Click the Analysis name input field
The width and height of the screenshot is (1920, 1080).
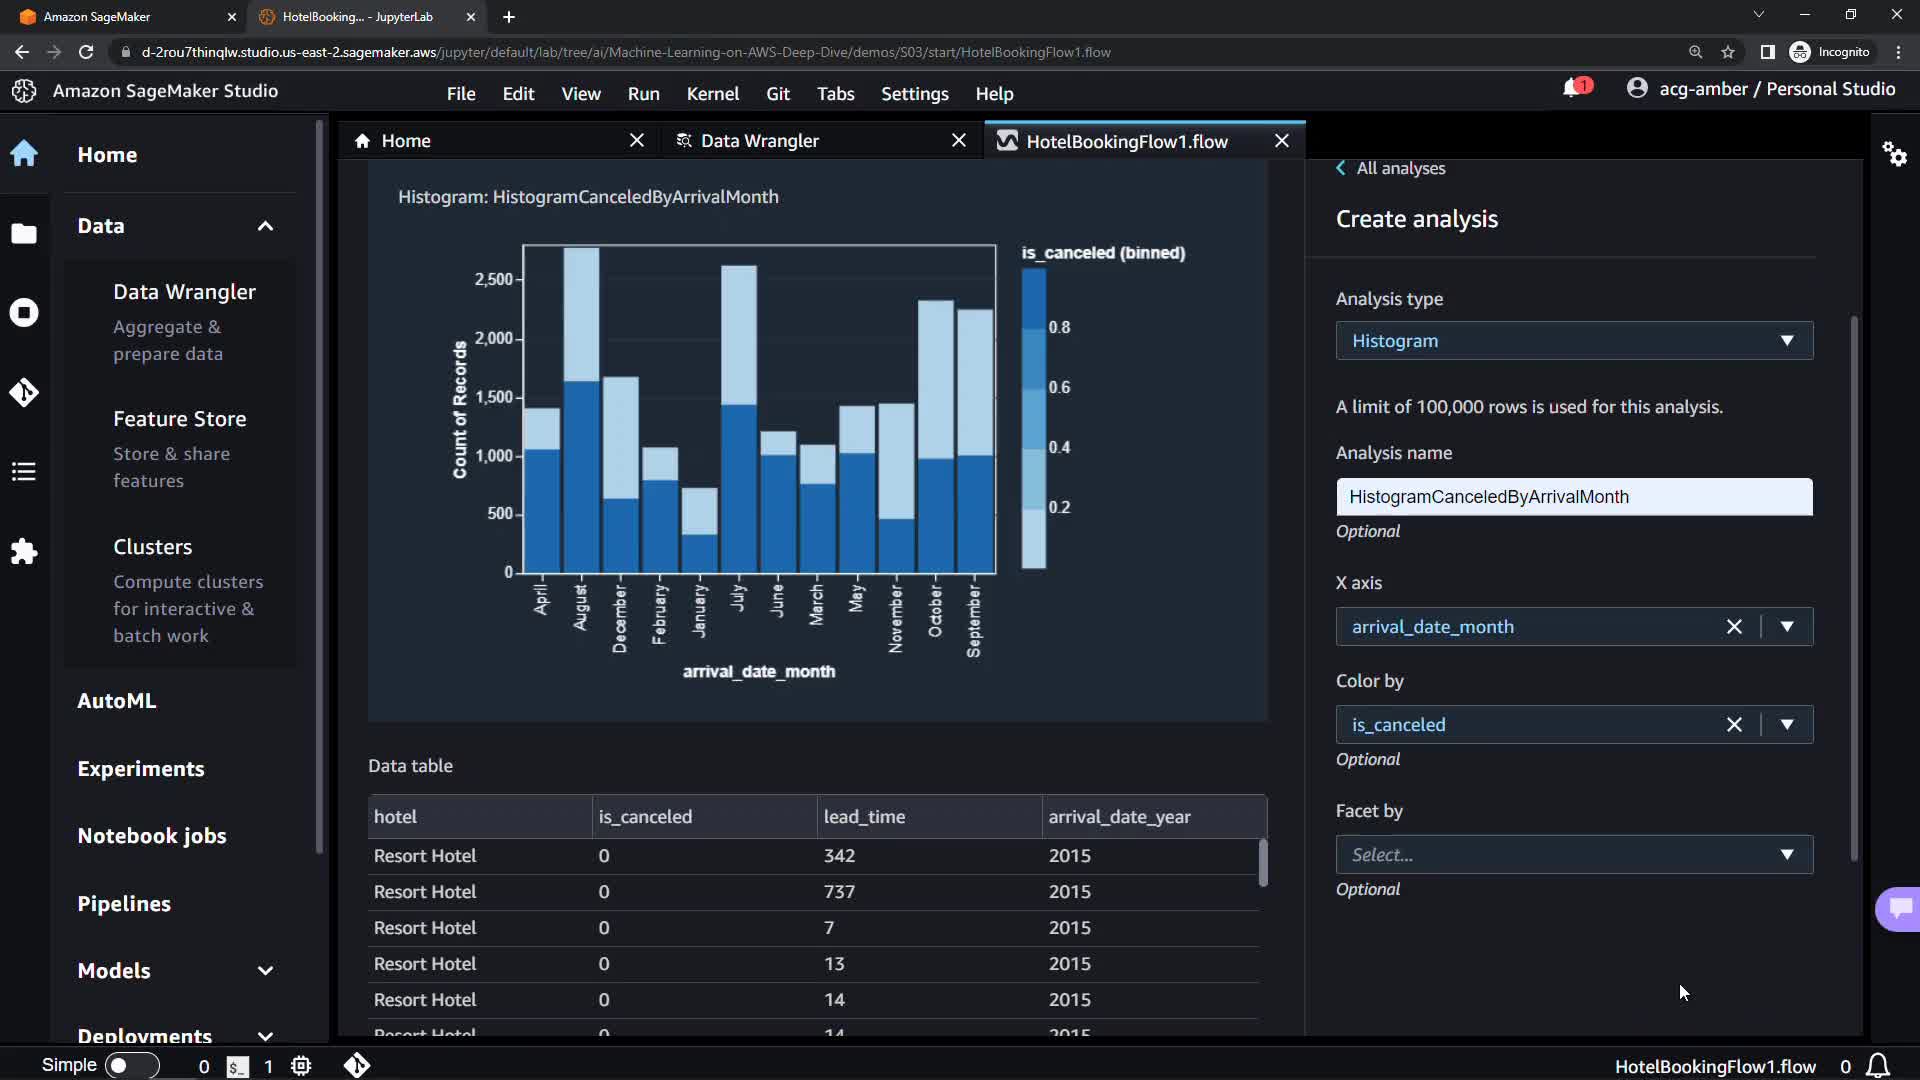[1573, 497]
